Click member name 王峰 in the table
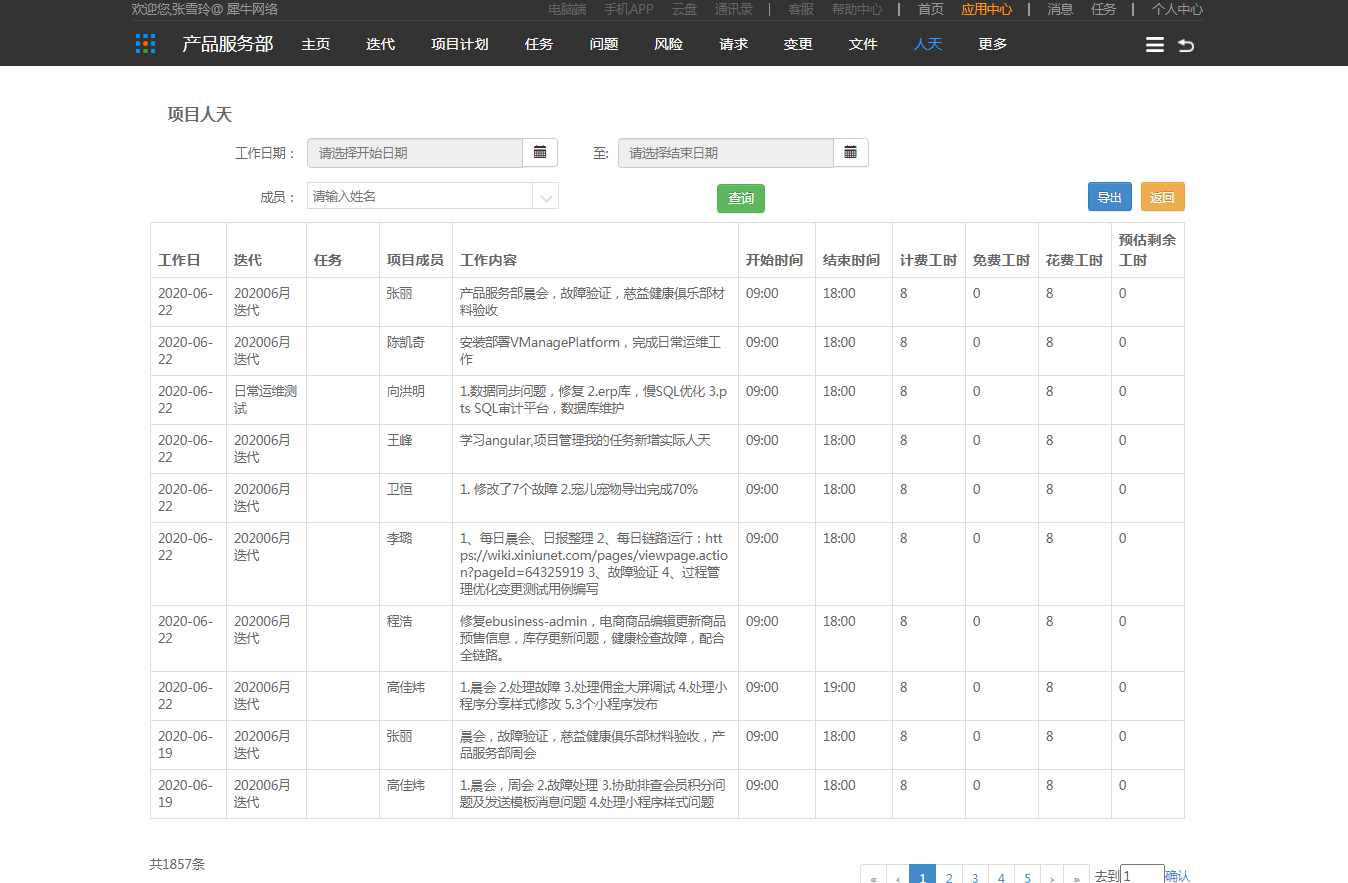This screenshot has width=1348, height=883. click(x=400, y=440)
